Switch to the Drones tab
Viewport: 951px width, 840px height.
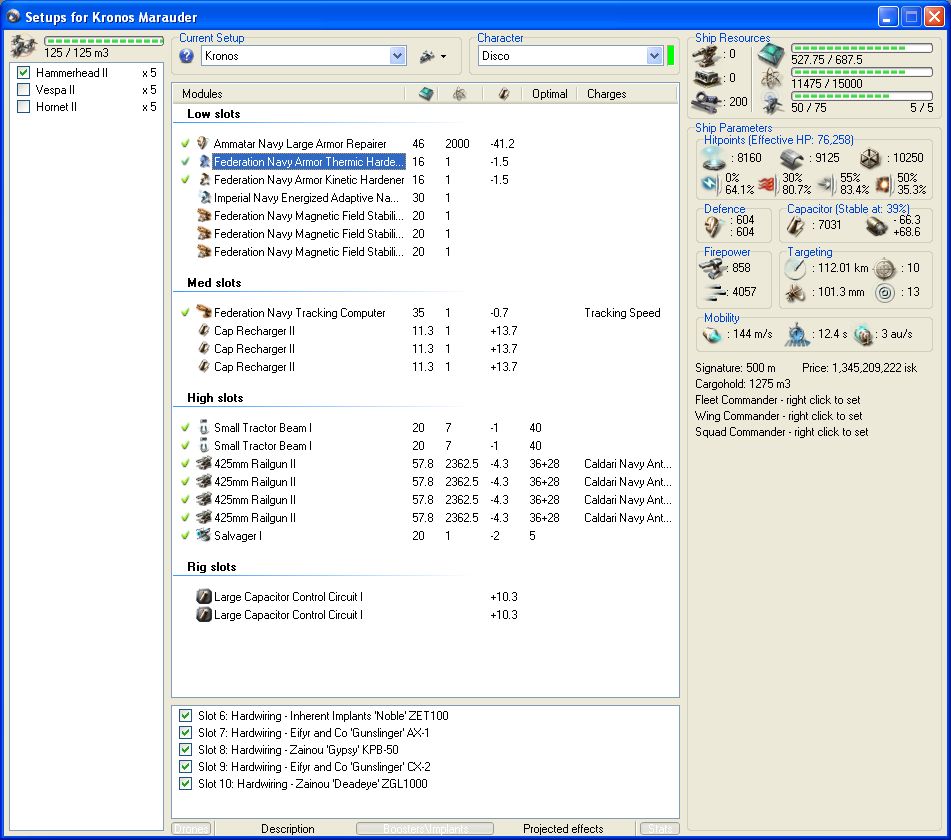click(x=191, y=828)
